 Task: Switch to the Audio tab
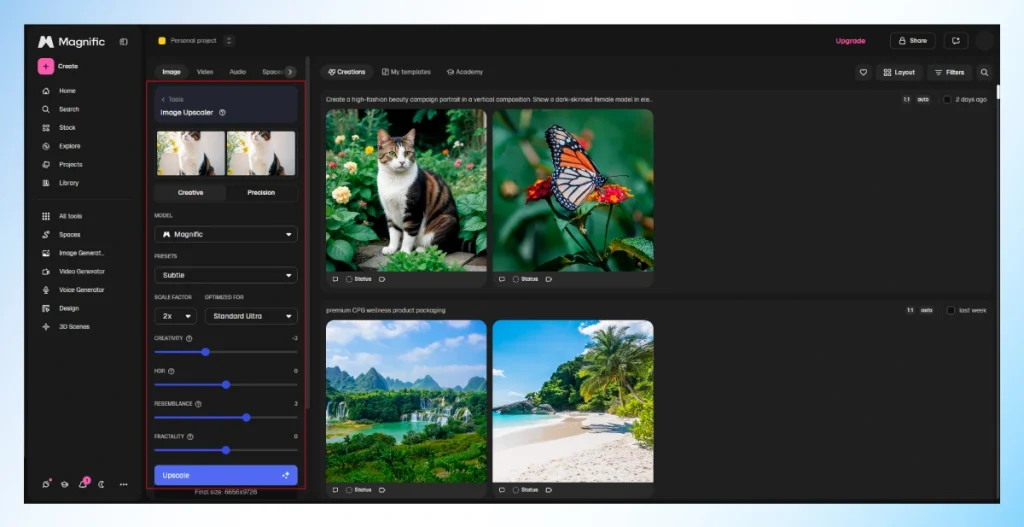point(238,72)
